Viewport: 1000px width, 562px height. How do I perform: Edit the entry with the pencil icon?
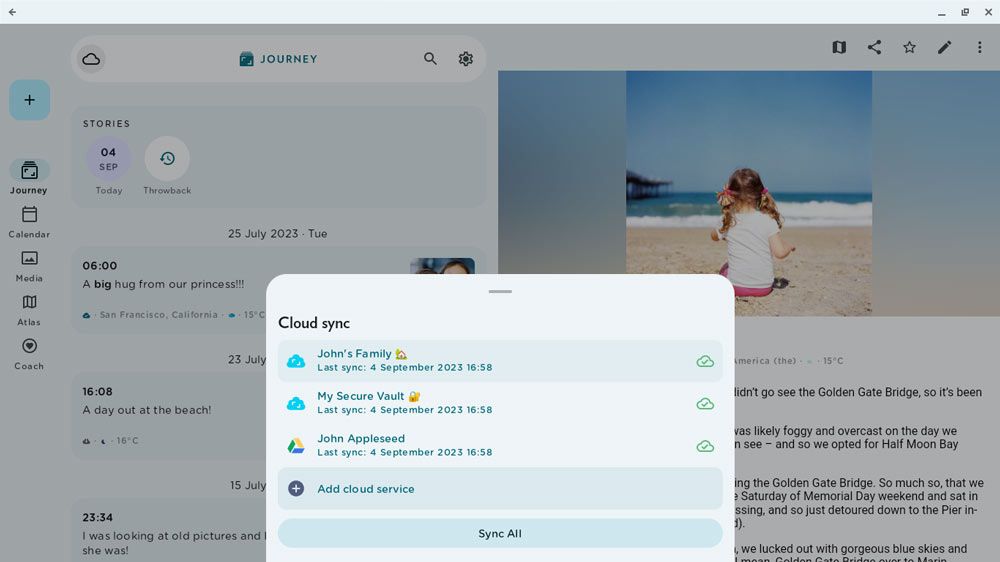[x=945, y=47]
